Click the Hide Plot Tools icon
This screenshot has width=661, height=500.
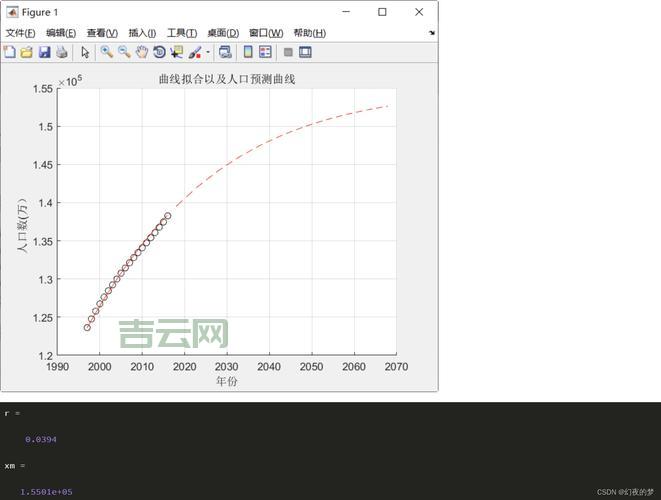288,52
